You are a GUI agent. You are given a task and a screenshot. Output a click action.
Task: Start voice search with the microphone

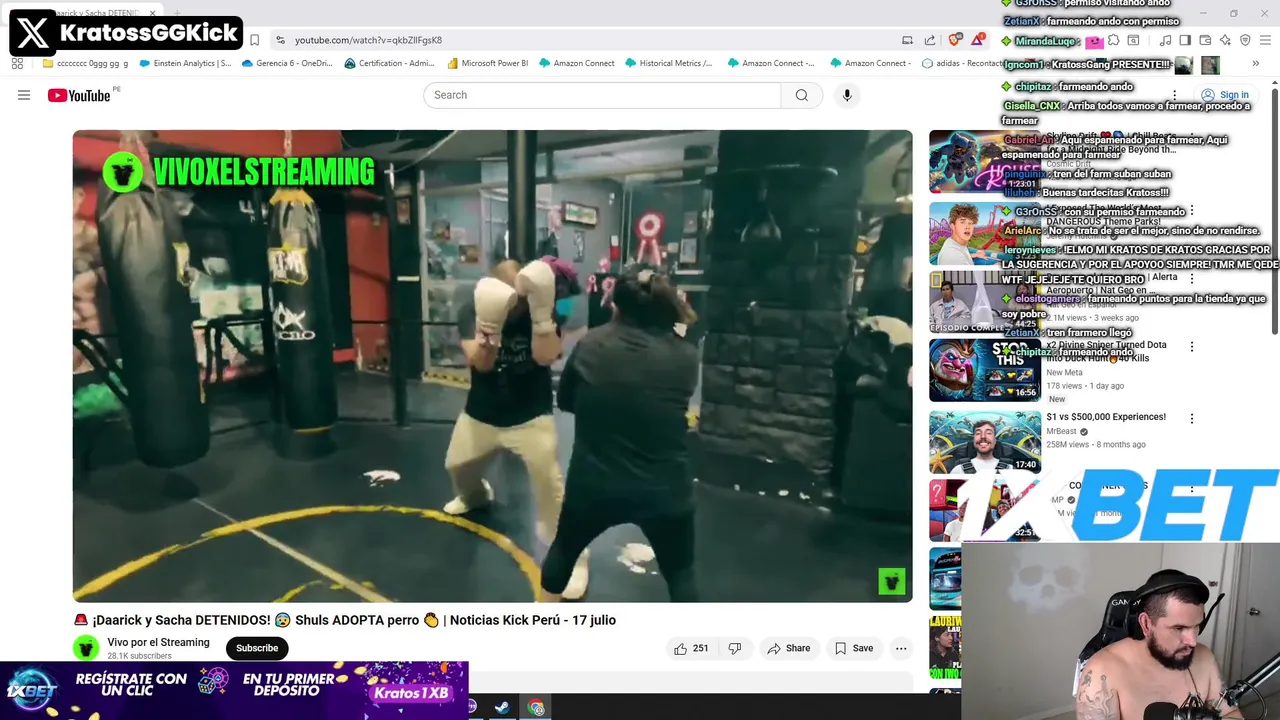pyautogui.click(x=847, y=95)
